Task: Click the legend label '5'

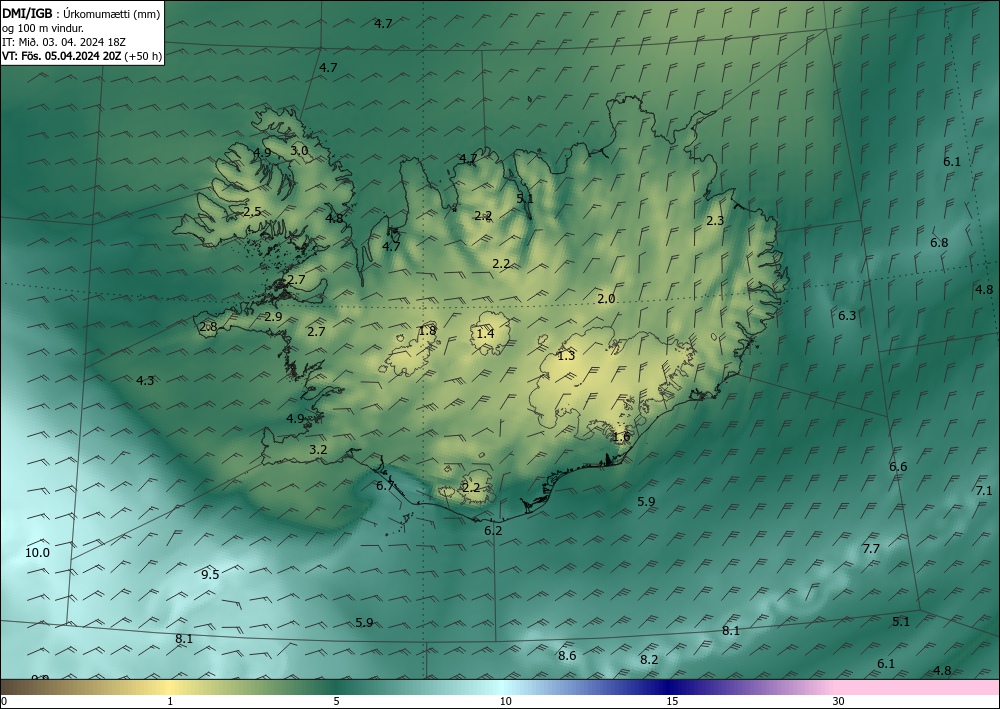Action: pyautogui.click(x=336, y=702)
